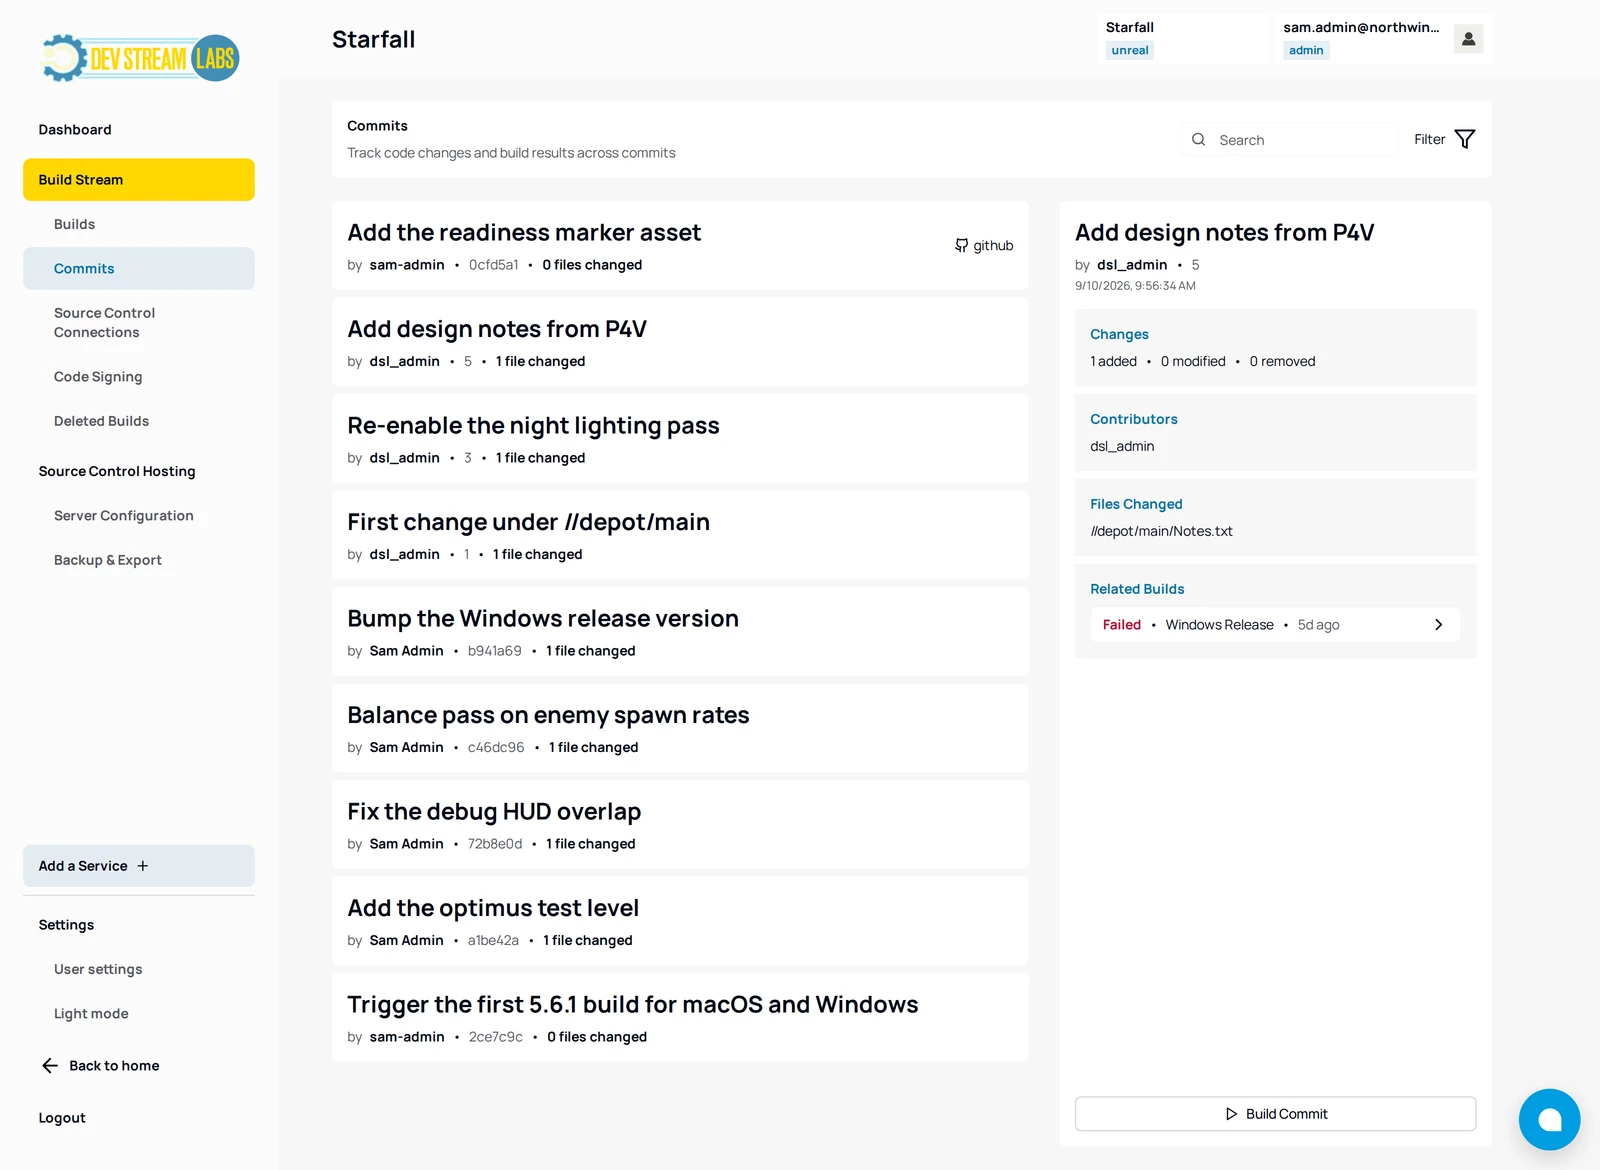Open Backup & Export
Screen dimensions: 1600x1170
pos(108,560)
